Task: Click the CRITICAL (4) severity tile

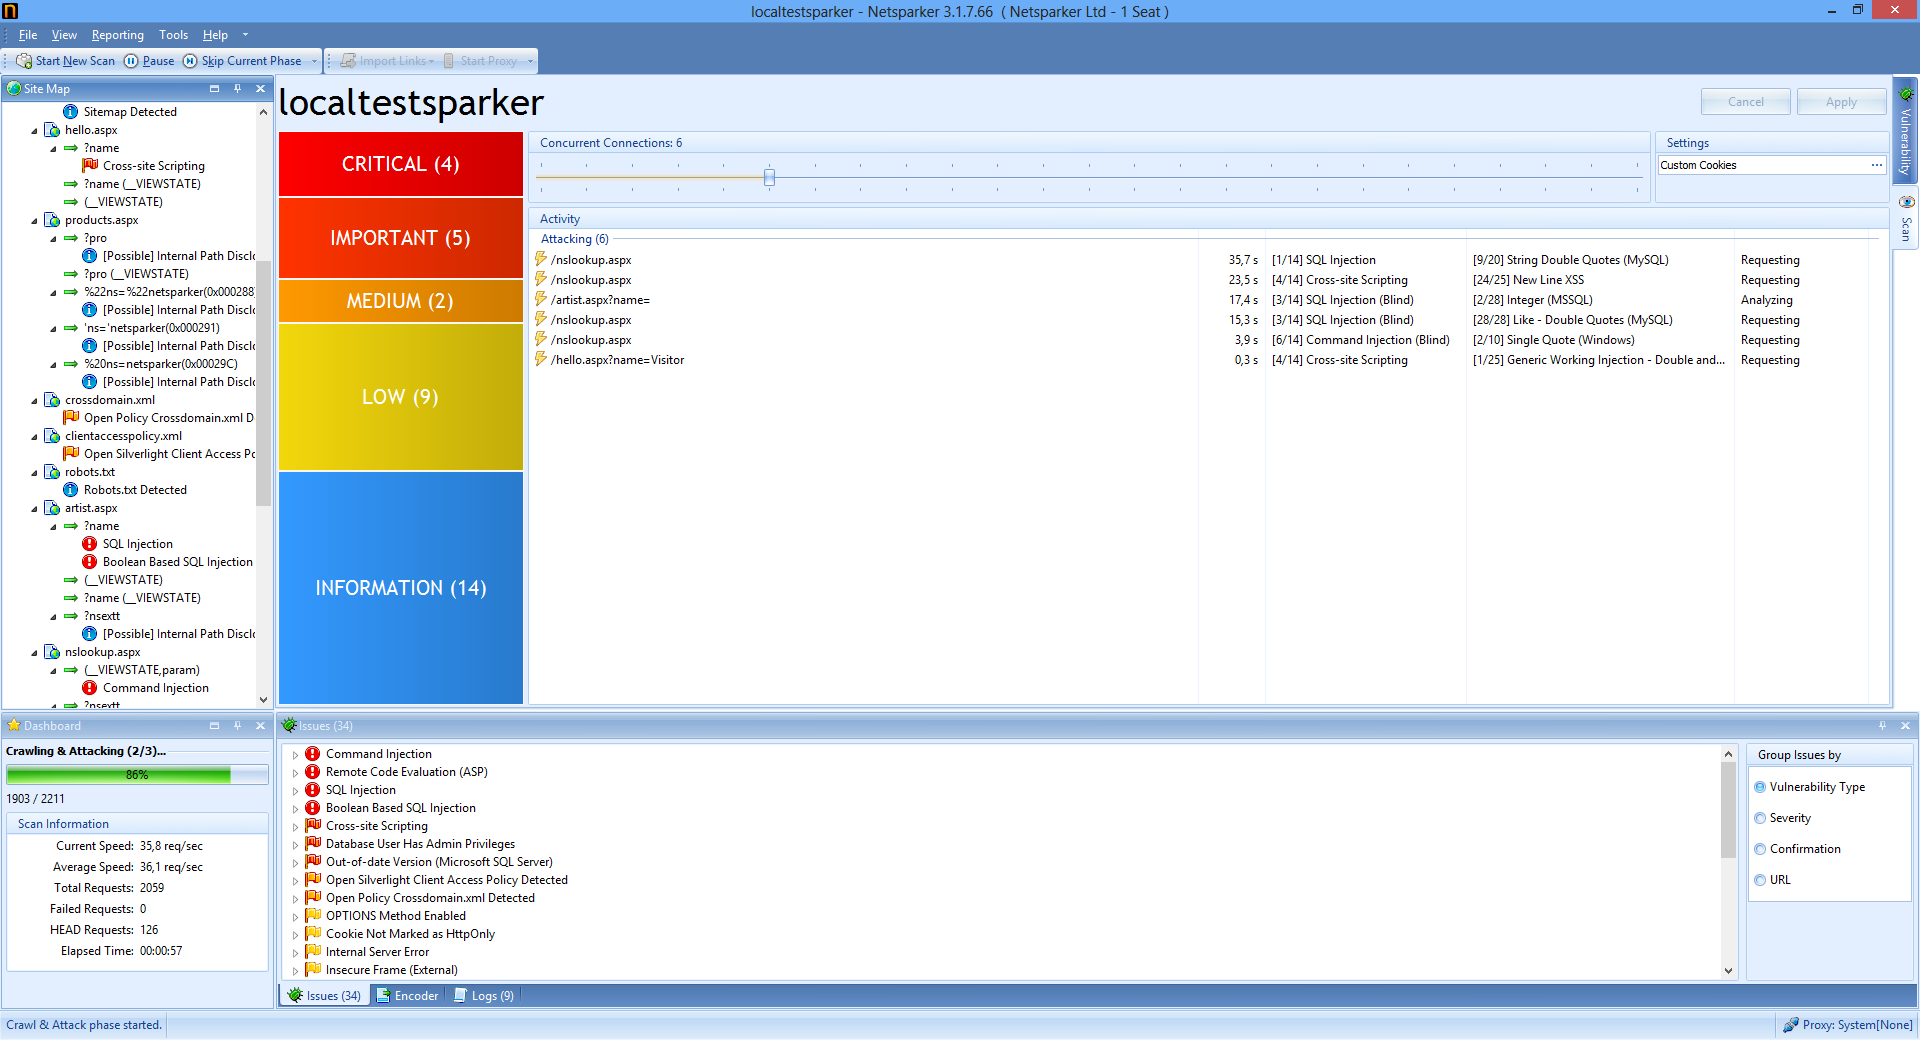Action: pos(400,164)
